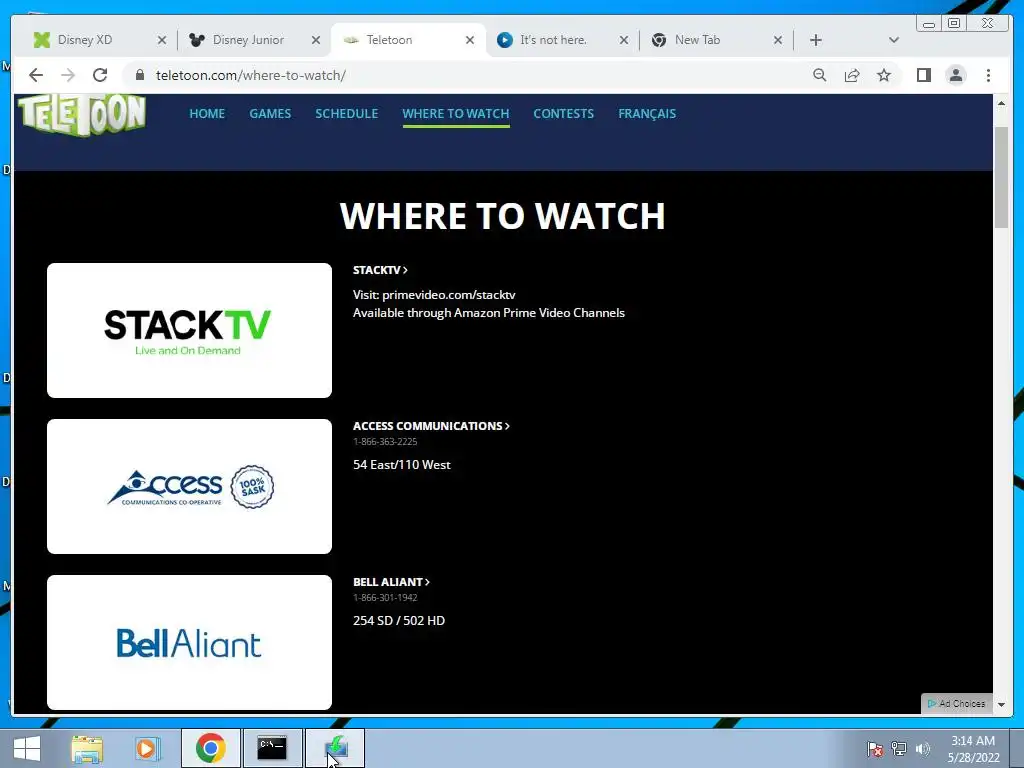Select the WHERE TO WATCH nav item

click(x=456, y=114)
